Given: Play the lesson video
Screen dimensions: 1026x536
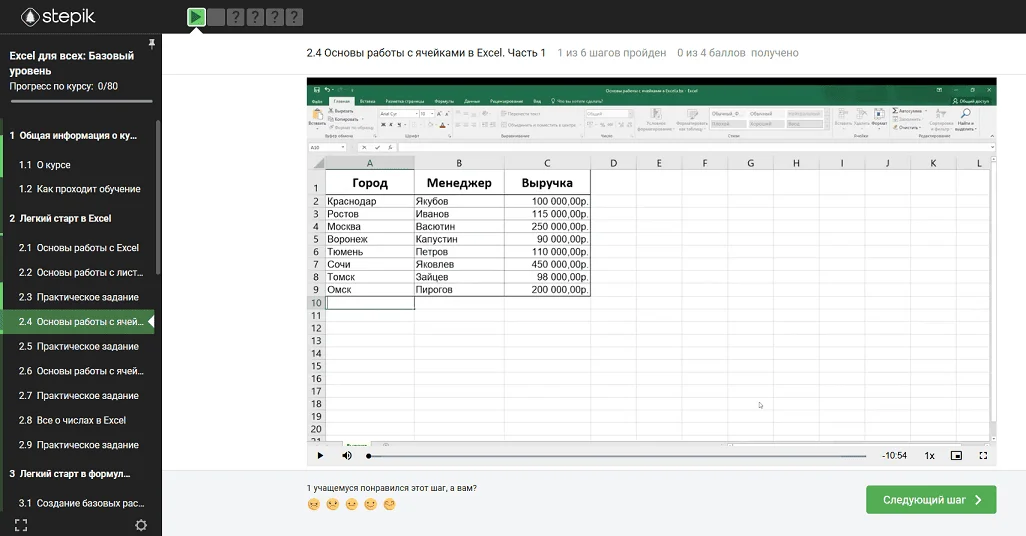Looking at the screenshot, I should click(320, 455).
